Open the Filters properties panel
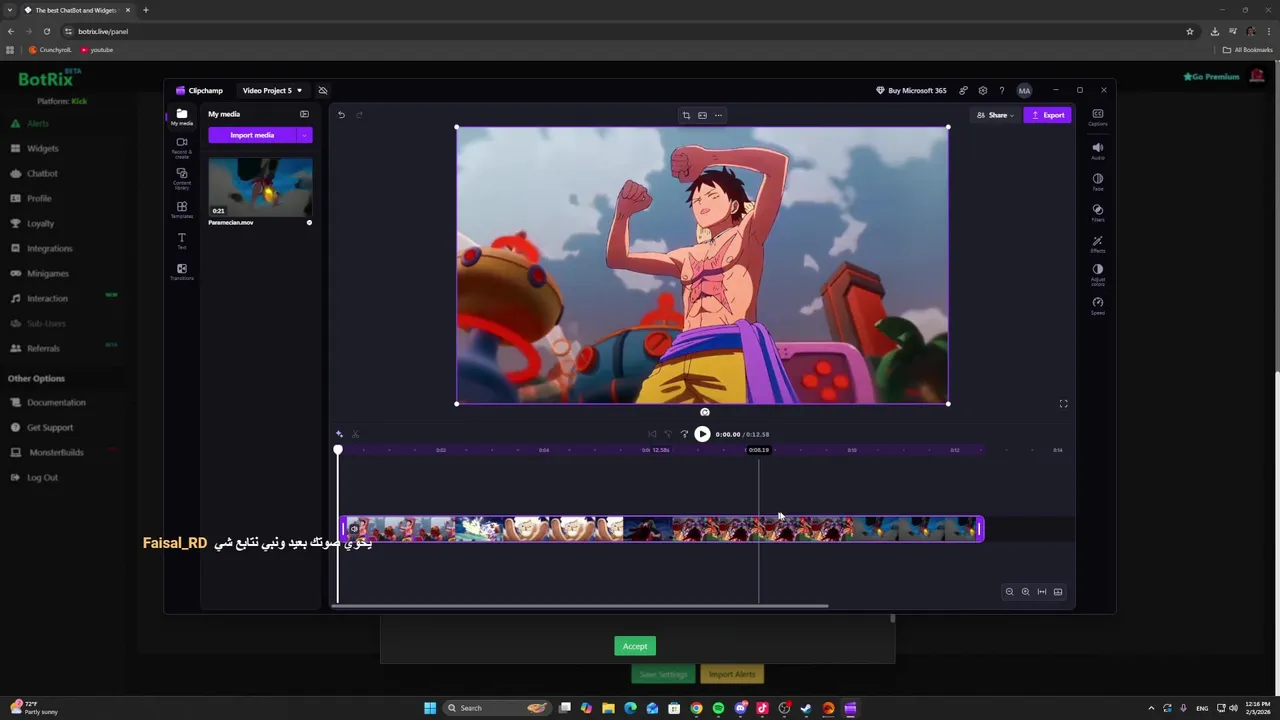The height and width of the screenshot is (720, 1280). (1097, 212)
